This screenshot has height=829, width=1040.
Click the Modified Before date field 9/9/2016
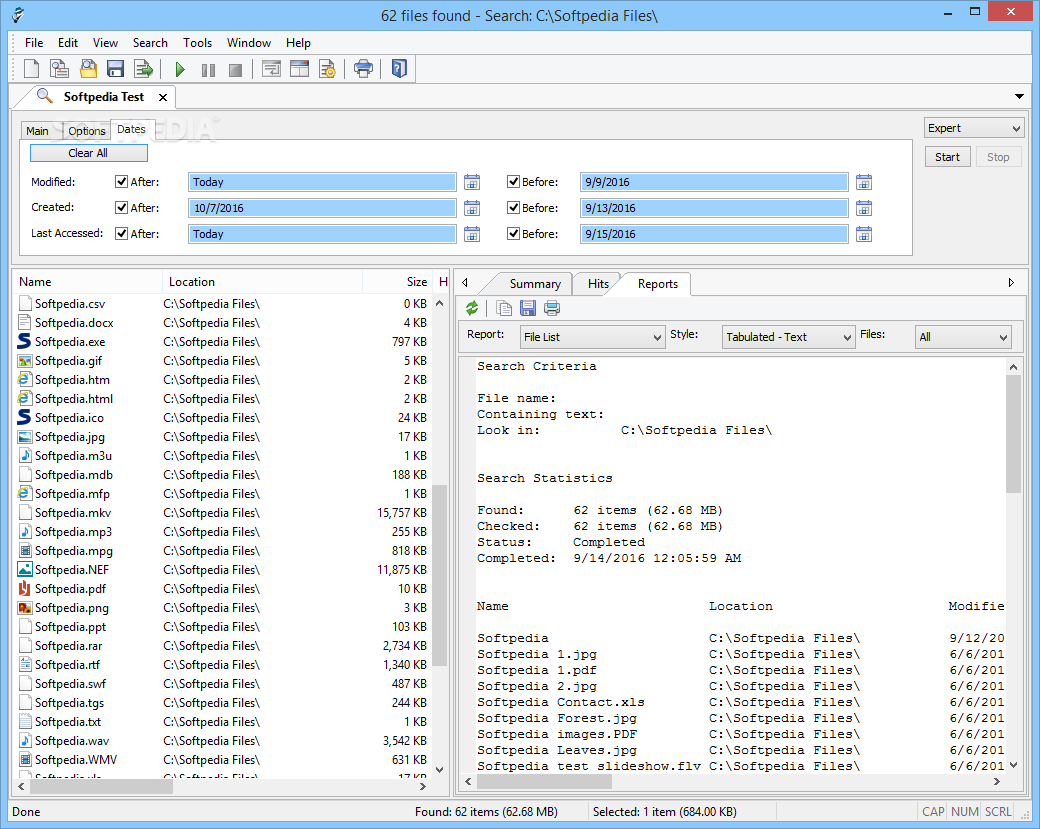click(x=714, y=182)
